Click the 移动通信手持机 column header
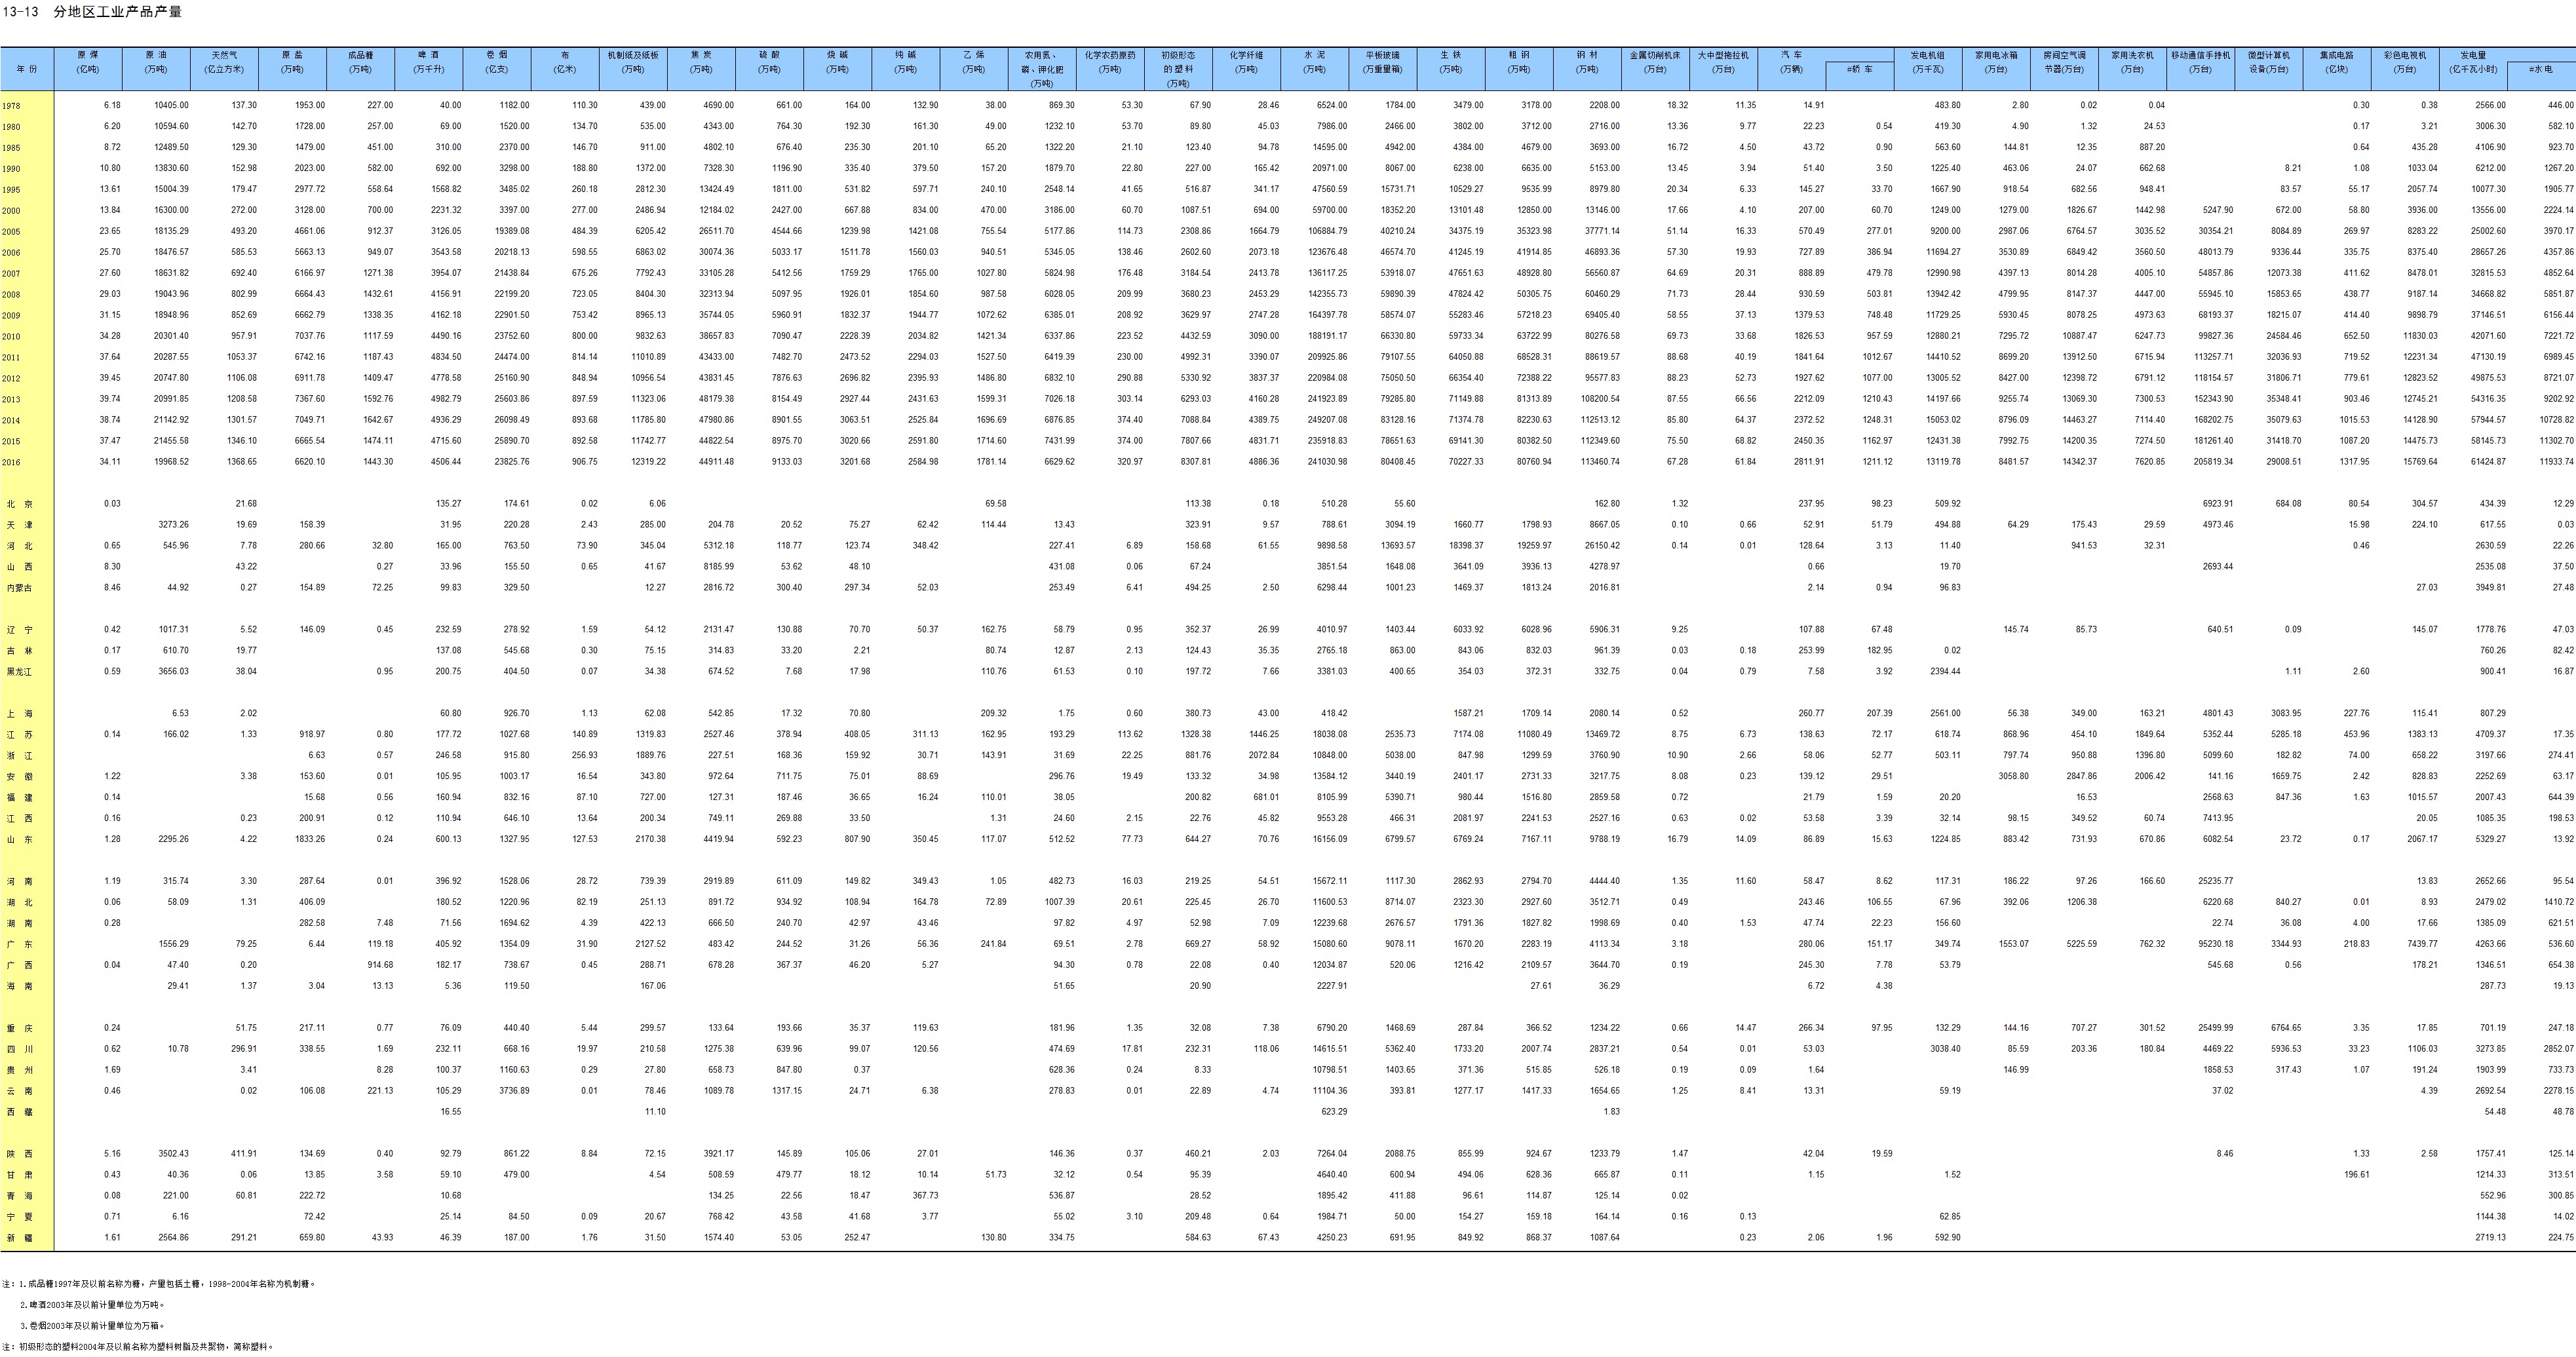 tap(2200, 69)
